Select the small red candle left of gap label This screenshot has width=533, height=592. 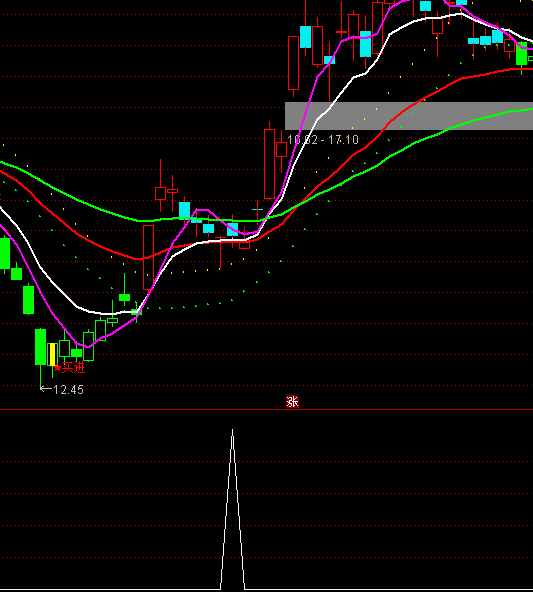(x=281, y=150)
